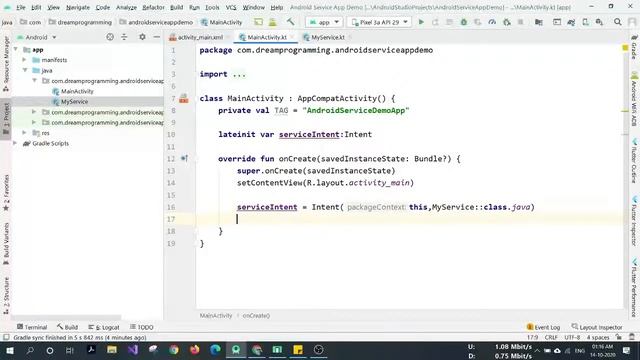Screen dimensions: 640x360
Task: Click Collapse All icon in Project panel
Action: tap(124, 37)
